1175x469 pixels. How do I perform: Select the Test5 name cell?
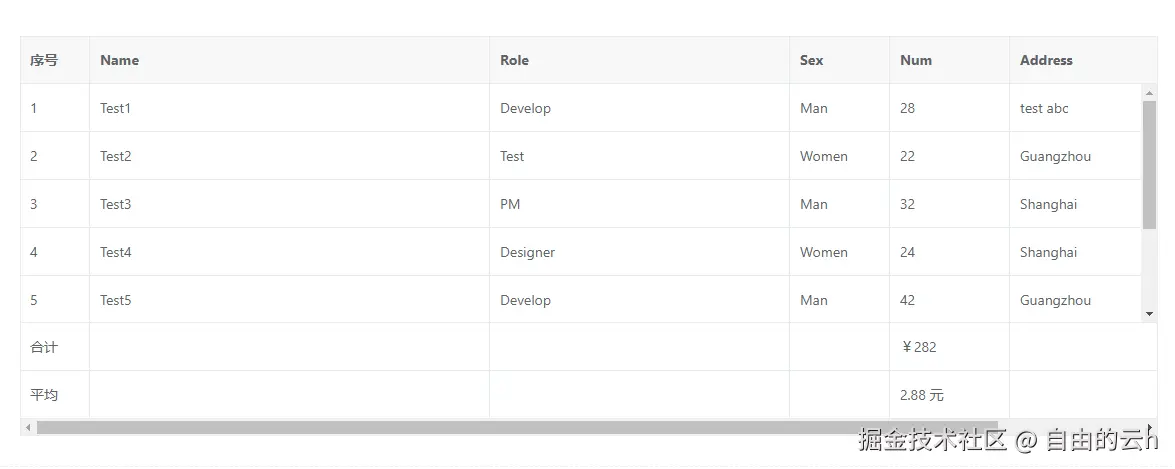[116, 300]
